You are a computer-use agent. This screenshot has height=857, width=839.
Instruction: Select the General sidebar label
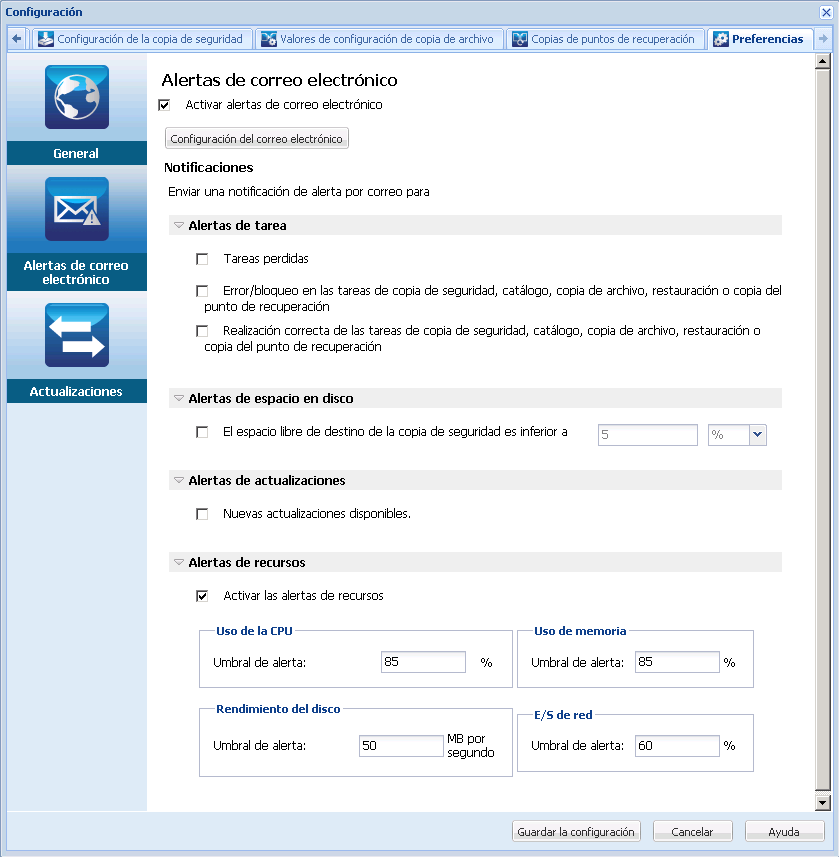[76, 154]
